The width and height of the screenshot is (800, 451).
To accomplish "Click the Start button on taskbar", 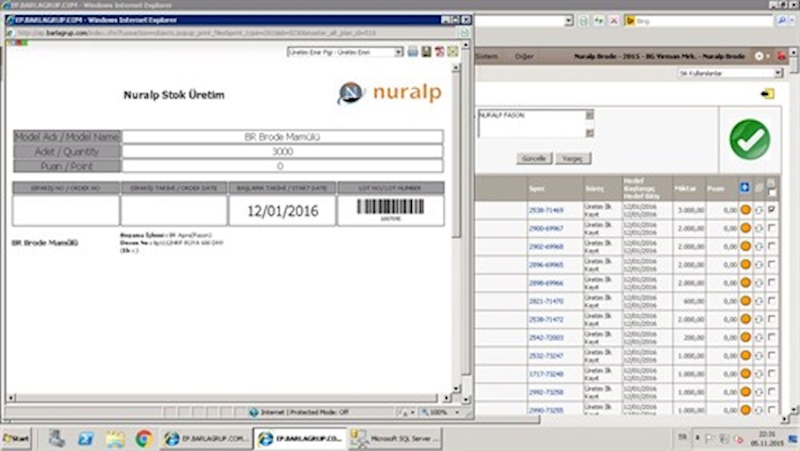I will 16,438.
